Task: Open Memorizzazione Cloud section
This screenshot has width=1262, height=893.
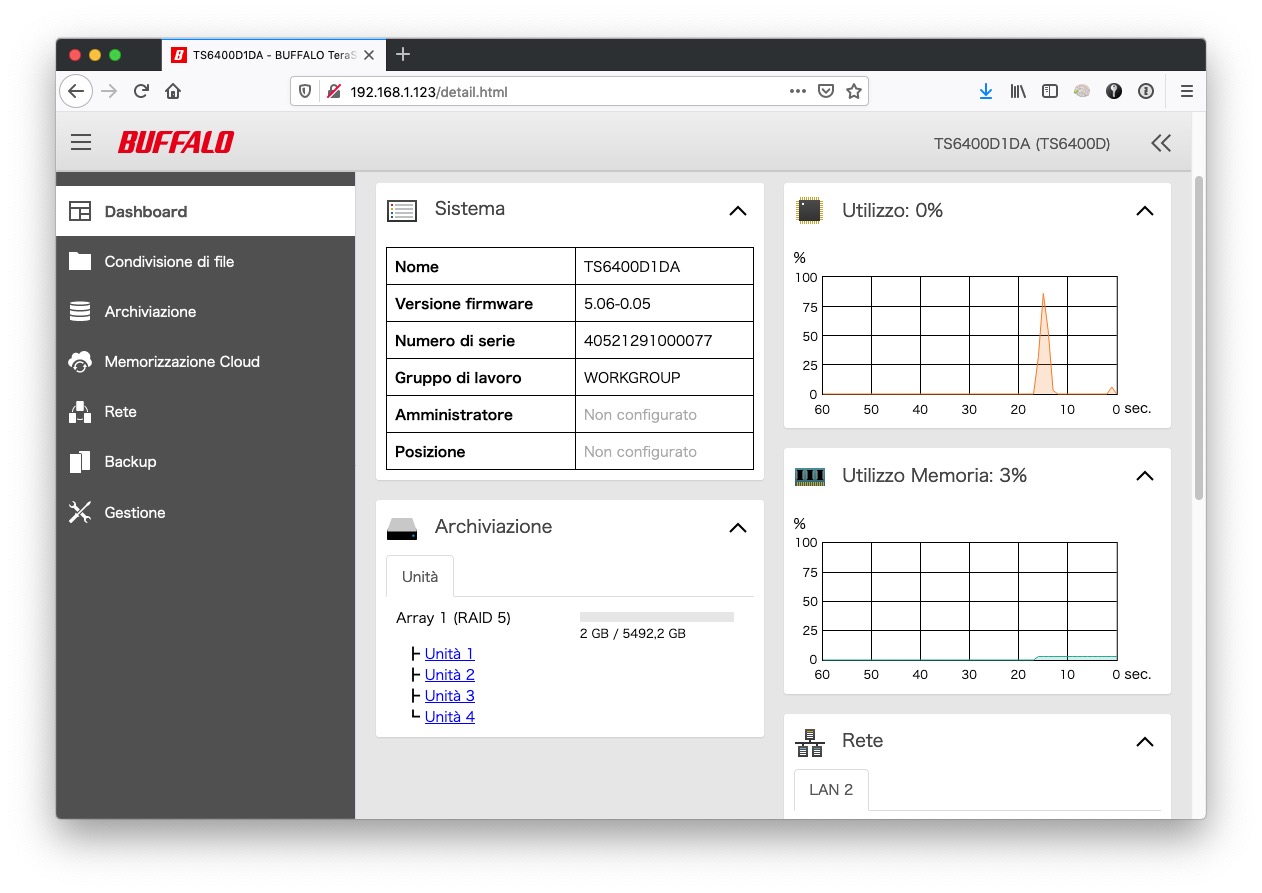Action: (x=205, y=361)
